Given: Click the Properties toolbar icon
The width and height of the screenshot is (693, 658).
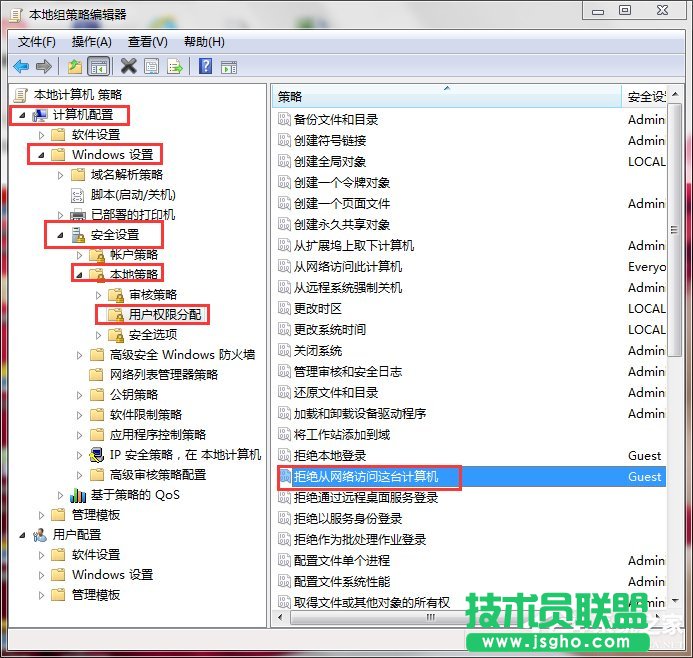Looking at the screenshot, I should click(151, 67).
